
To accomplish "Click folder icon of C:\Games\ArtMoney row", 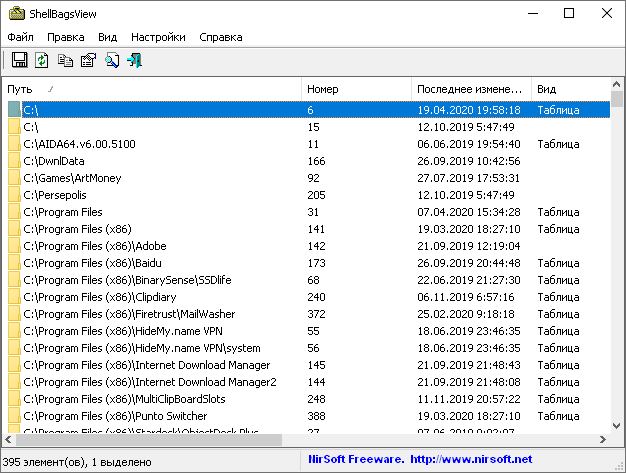I will pos(14,178).
